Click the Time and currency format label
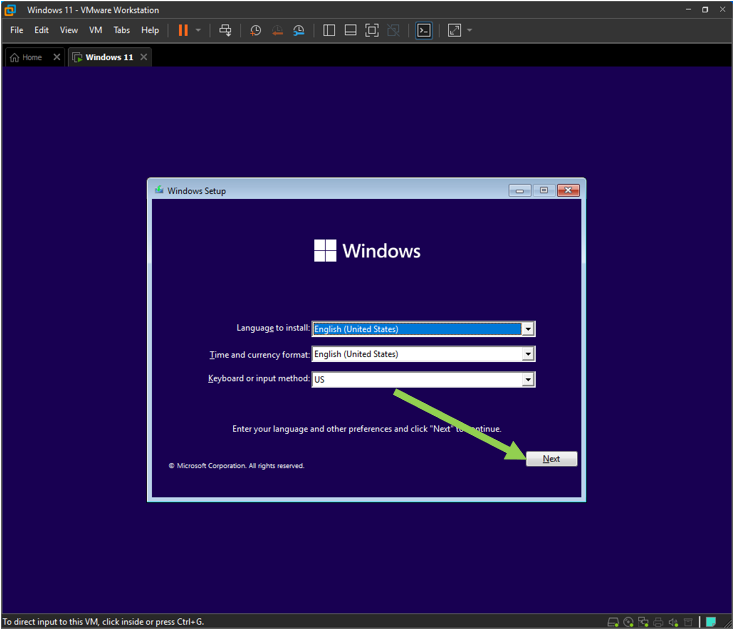The image size is (734, 630). (x=259, y=355)
